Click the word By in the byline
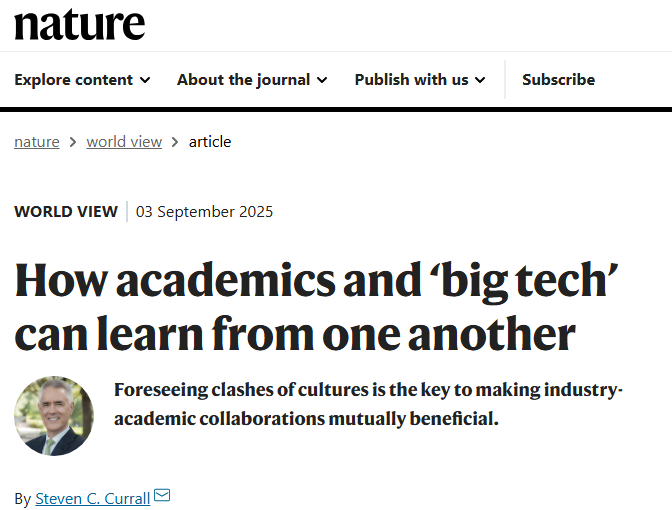 (x=22, y=498)
